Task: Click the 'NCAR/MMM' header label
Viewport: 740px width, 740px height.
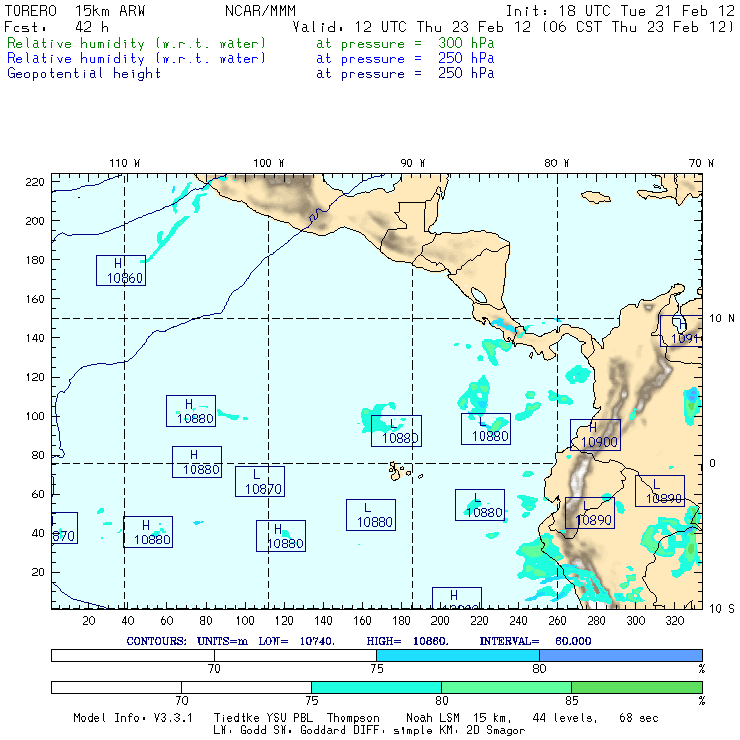Action: coord(260,11)
